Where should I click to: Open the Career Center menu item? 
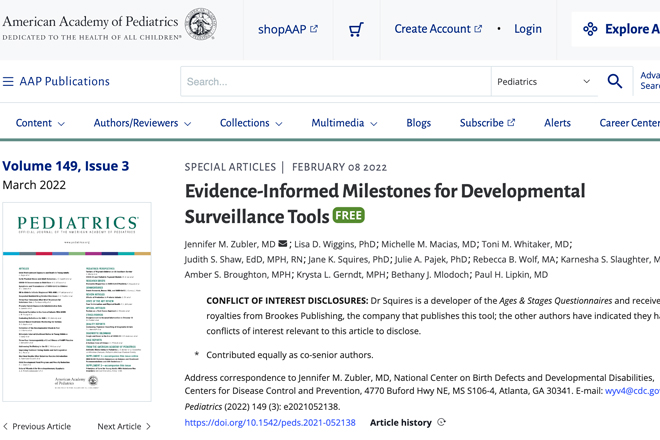[x=629, y=123]
